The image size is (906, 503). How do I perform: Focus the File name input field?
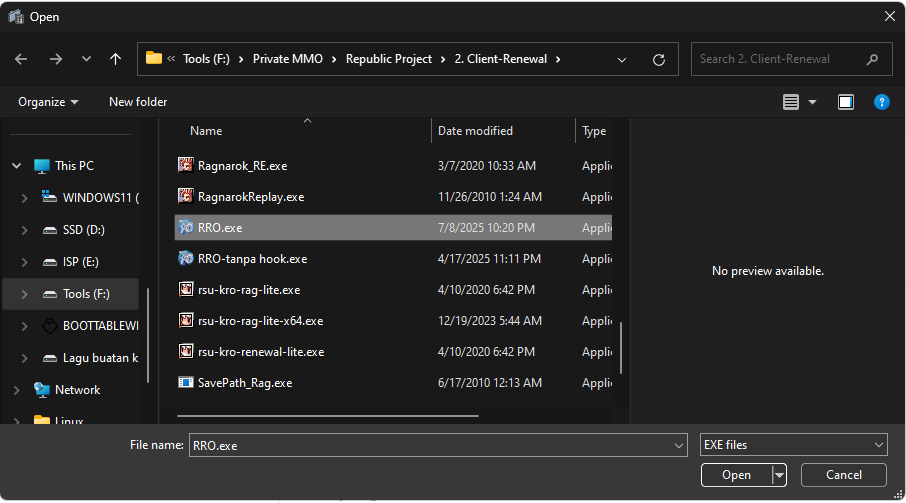click(429, 445)
